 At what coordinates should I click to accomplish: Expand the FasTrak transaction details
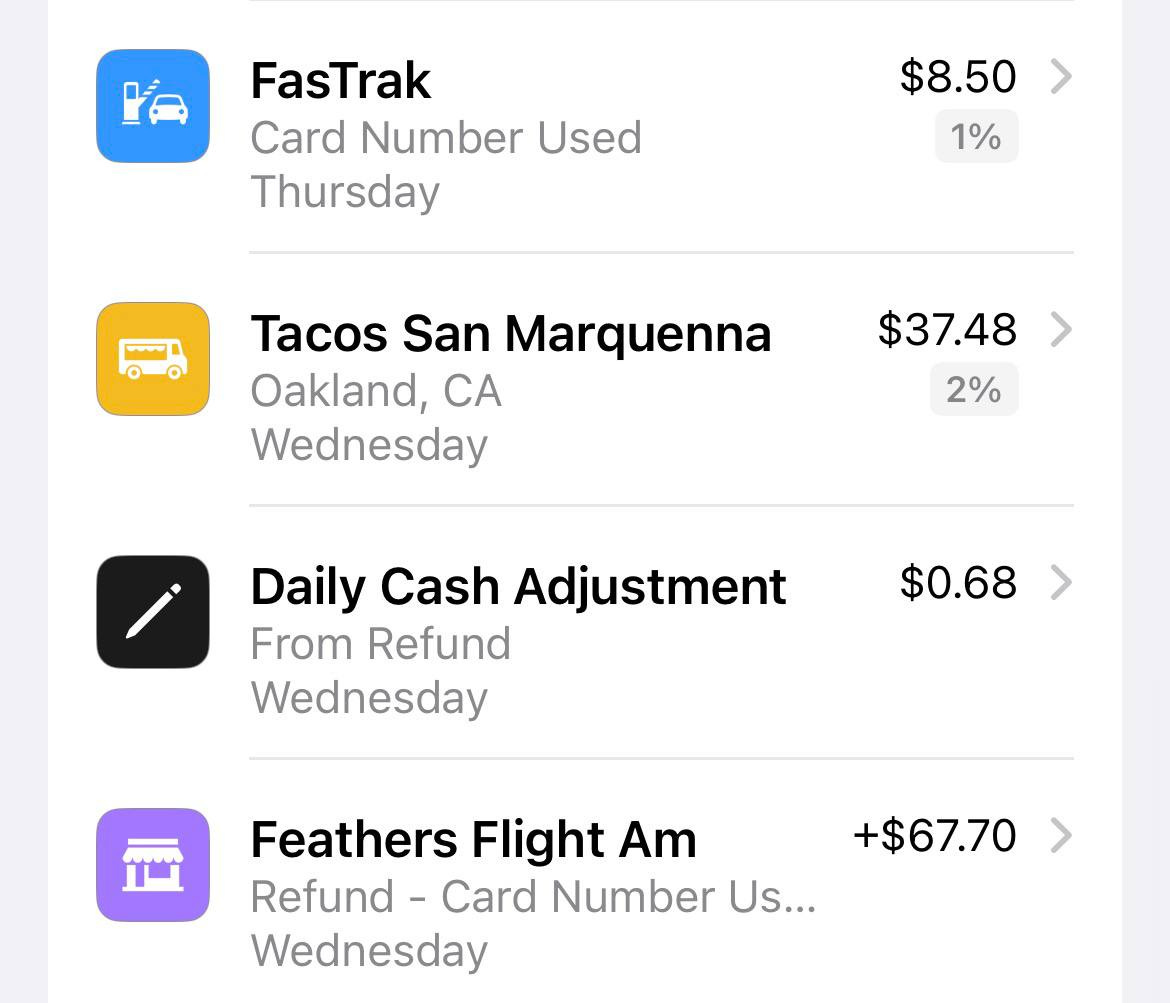tap(1061, 76)
